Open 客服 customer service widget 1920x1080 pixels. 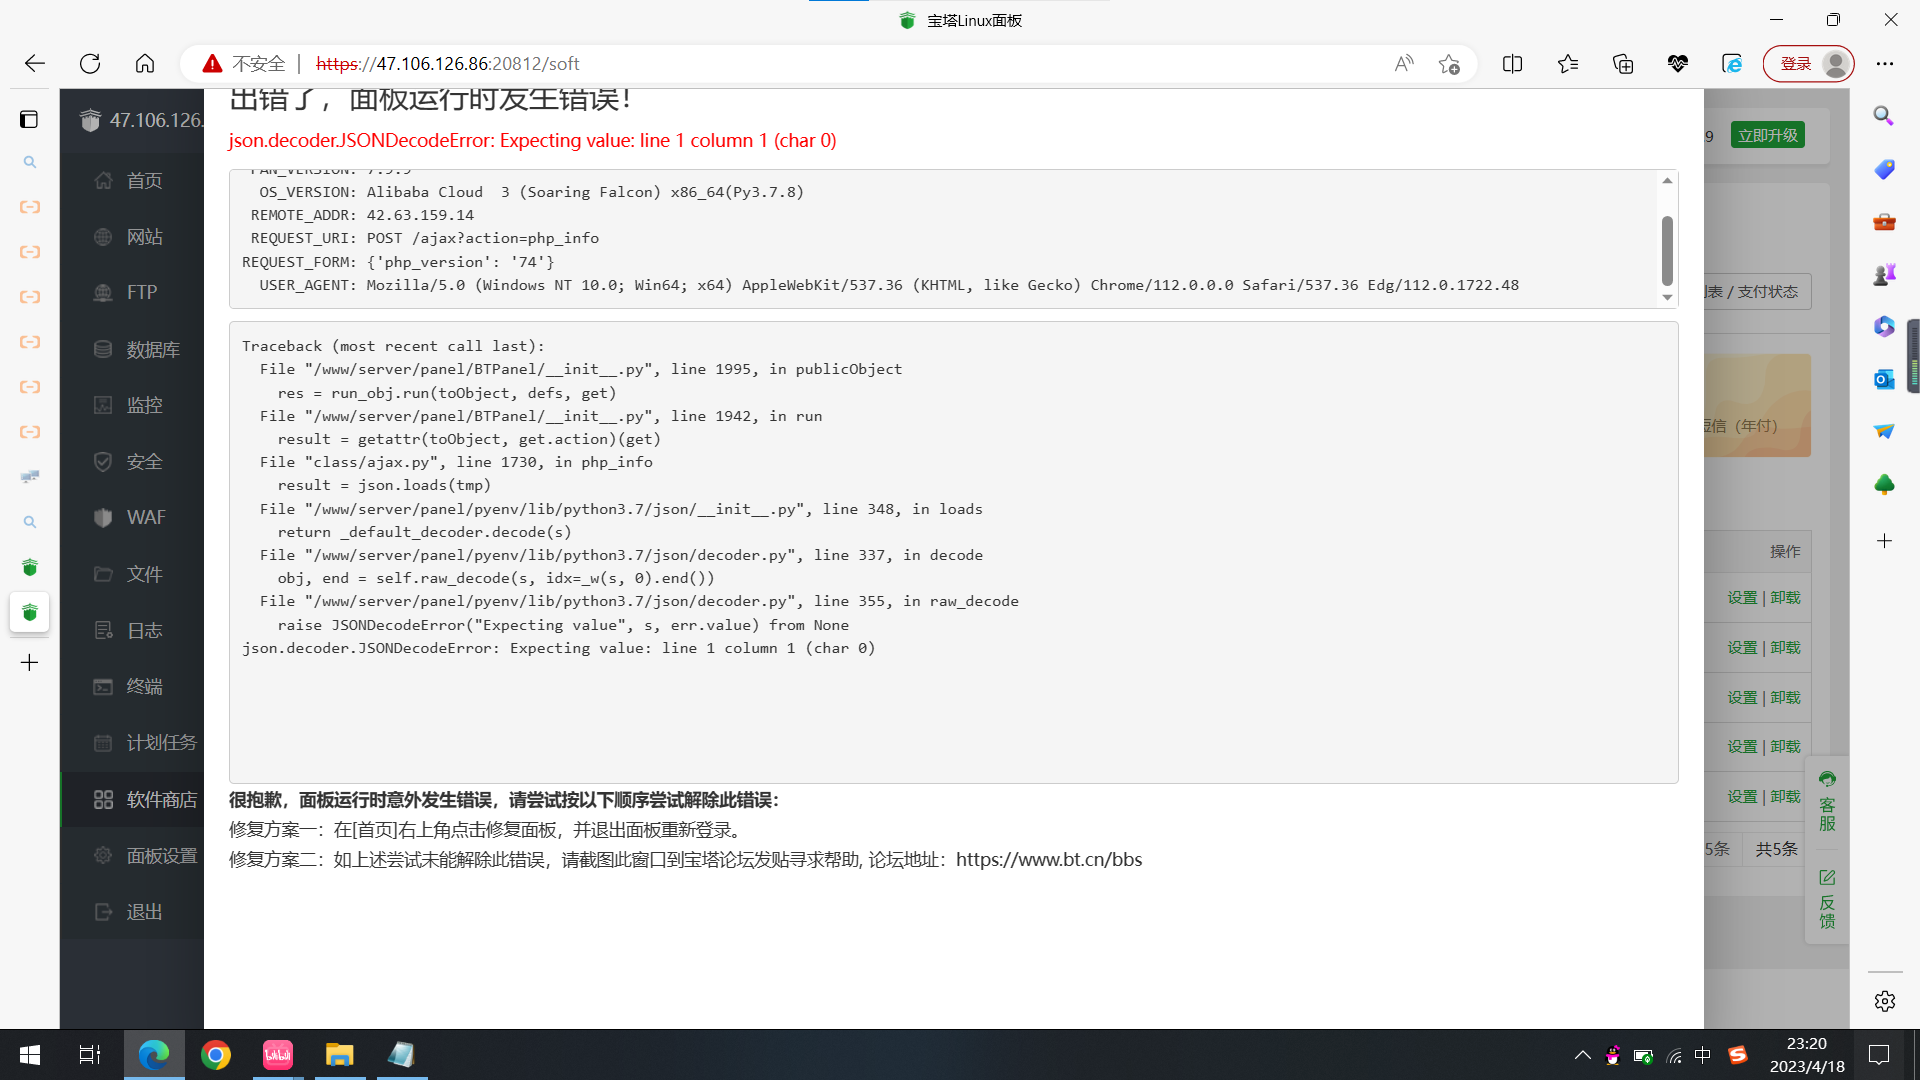click(1827, 802)
